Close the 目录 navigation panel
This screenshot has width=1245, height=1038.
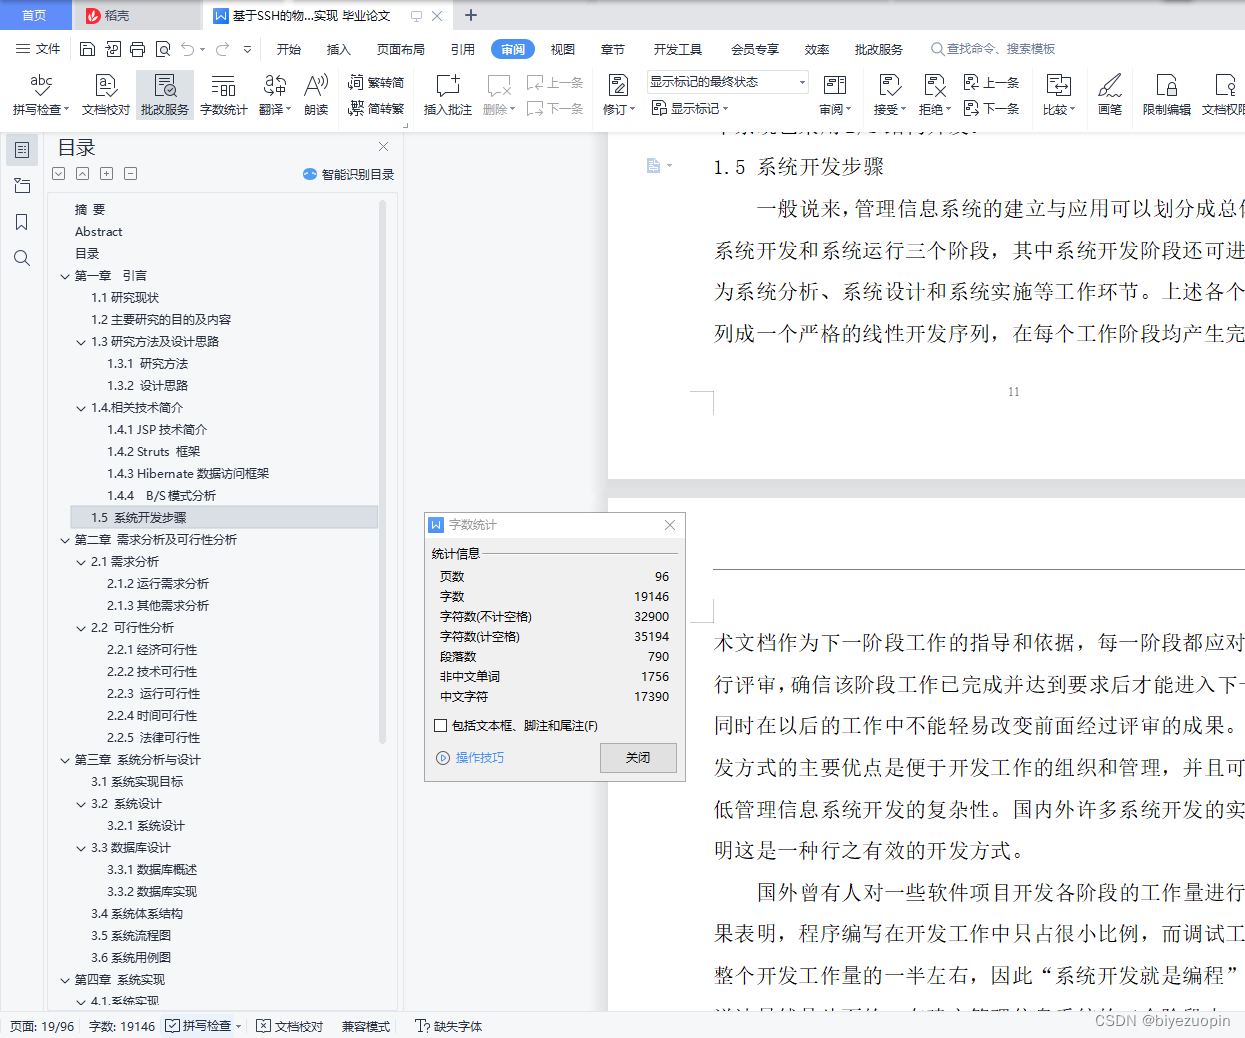383,146
